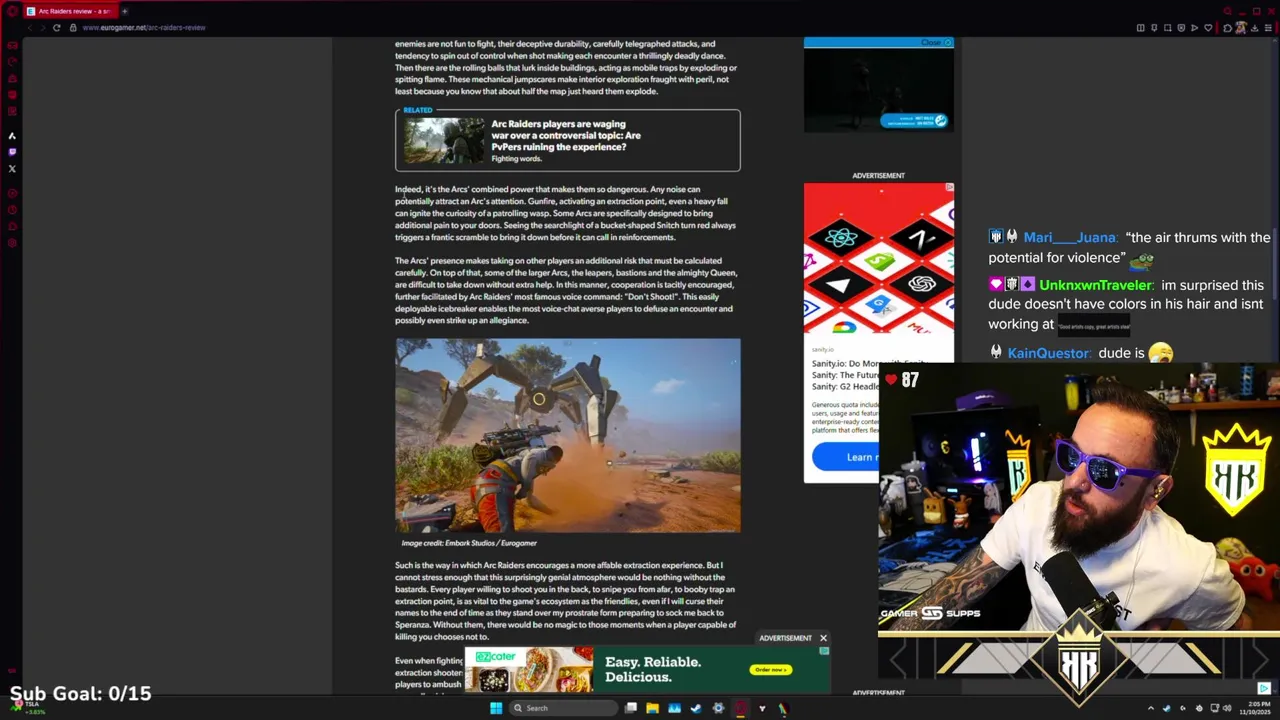The image size is (1280, 720).
Task: Select the Arc Raiders review browser tab
Action: (70, 11)
